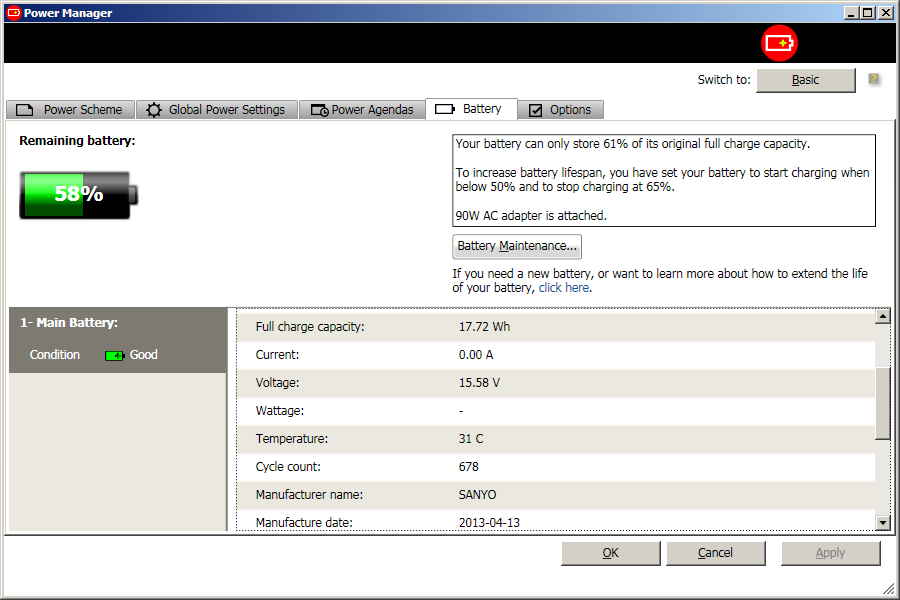Click the battery details scrollbar thumb
The height and width of the screenshot is (600, 900).
(882, 402)
